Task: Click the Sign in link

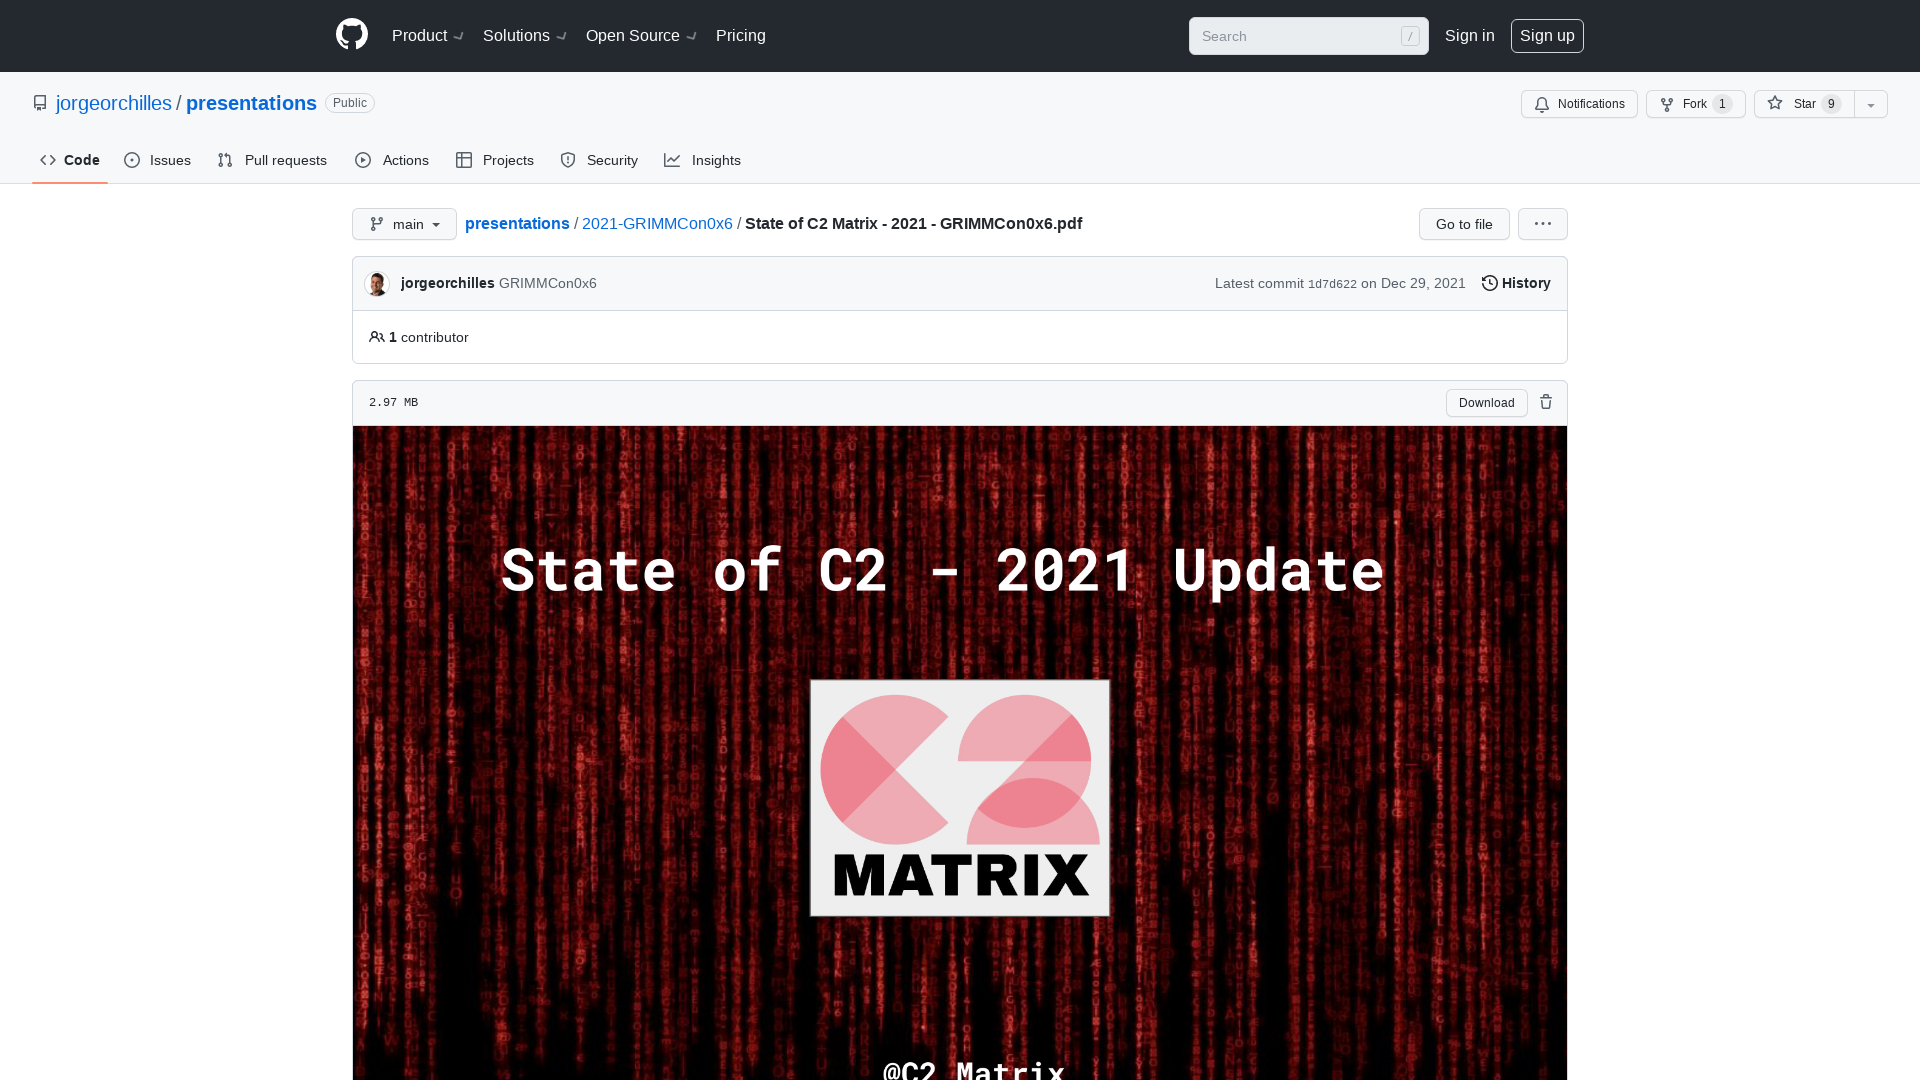Action: pos(1469,35)
